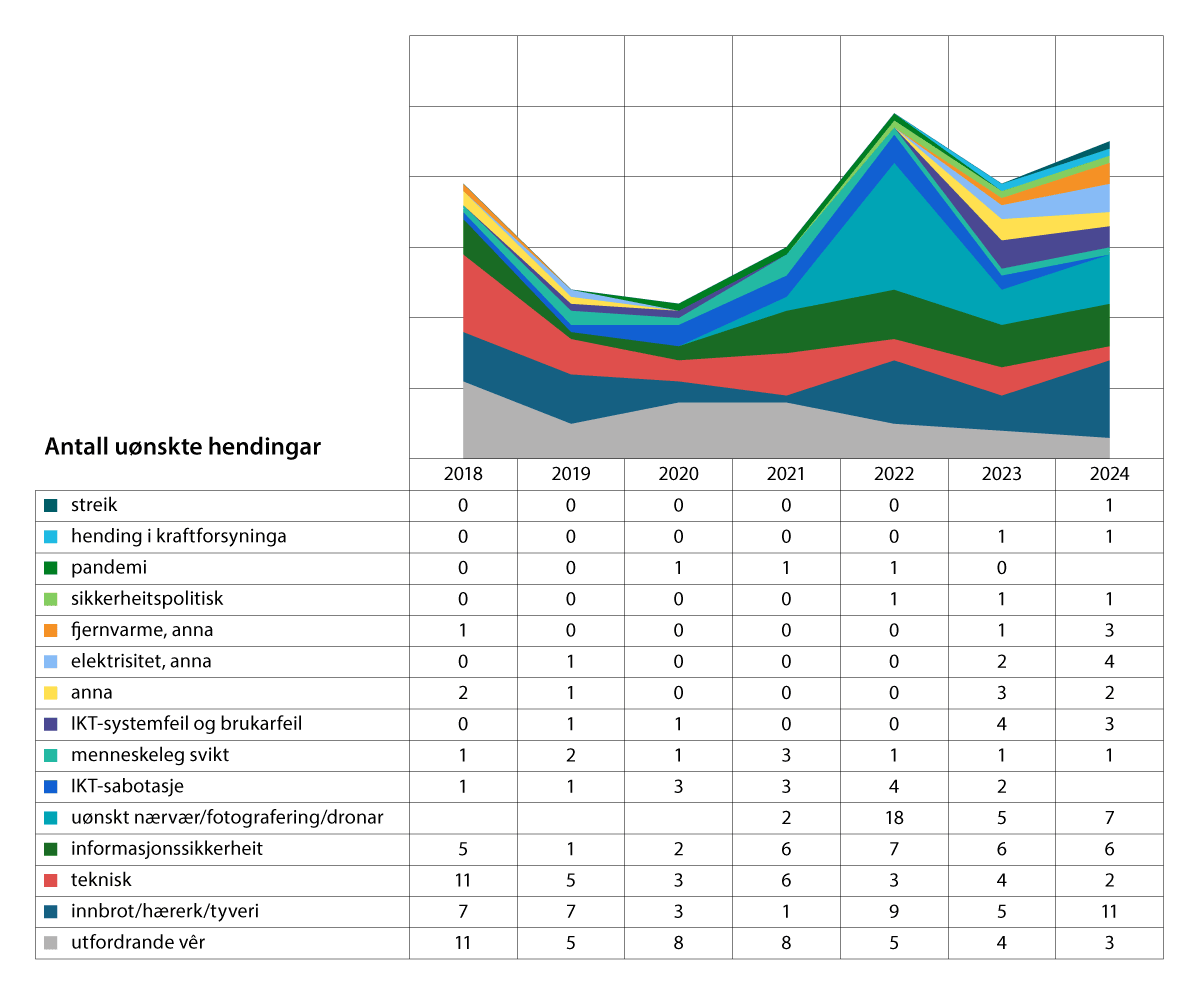Click the yellow anna legend symbol
The height and width of the screenshot is (995, 1200).
(x=50, y=691)
